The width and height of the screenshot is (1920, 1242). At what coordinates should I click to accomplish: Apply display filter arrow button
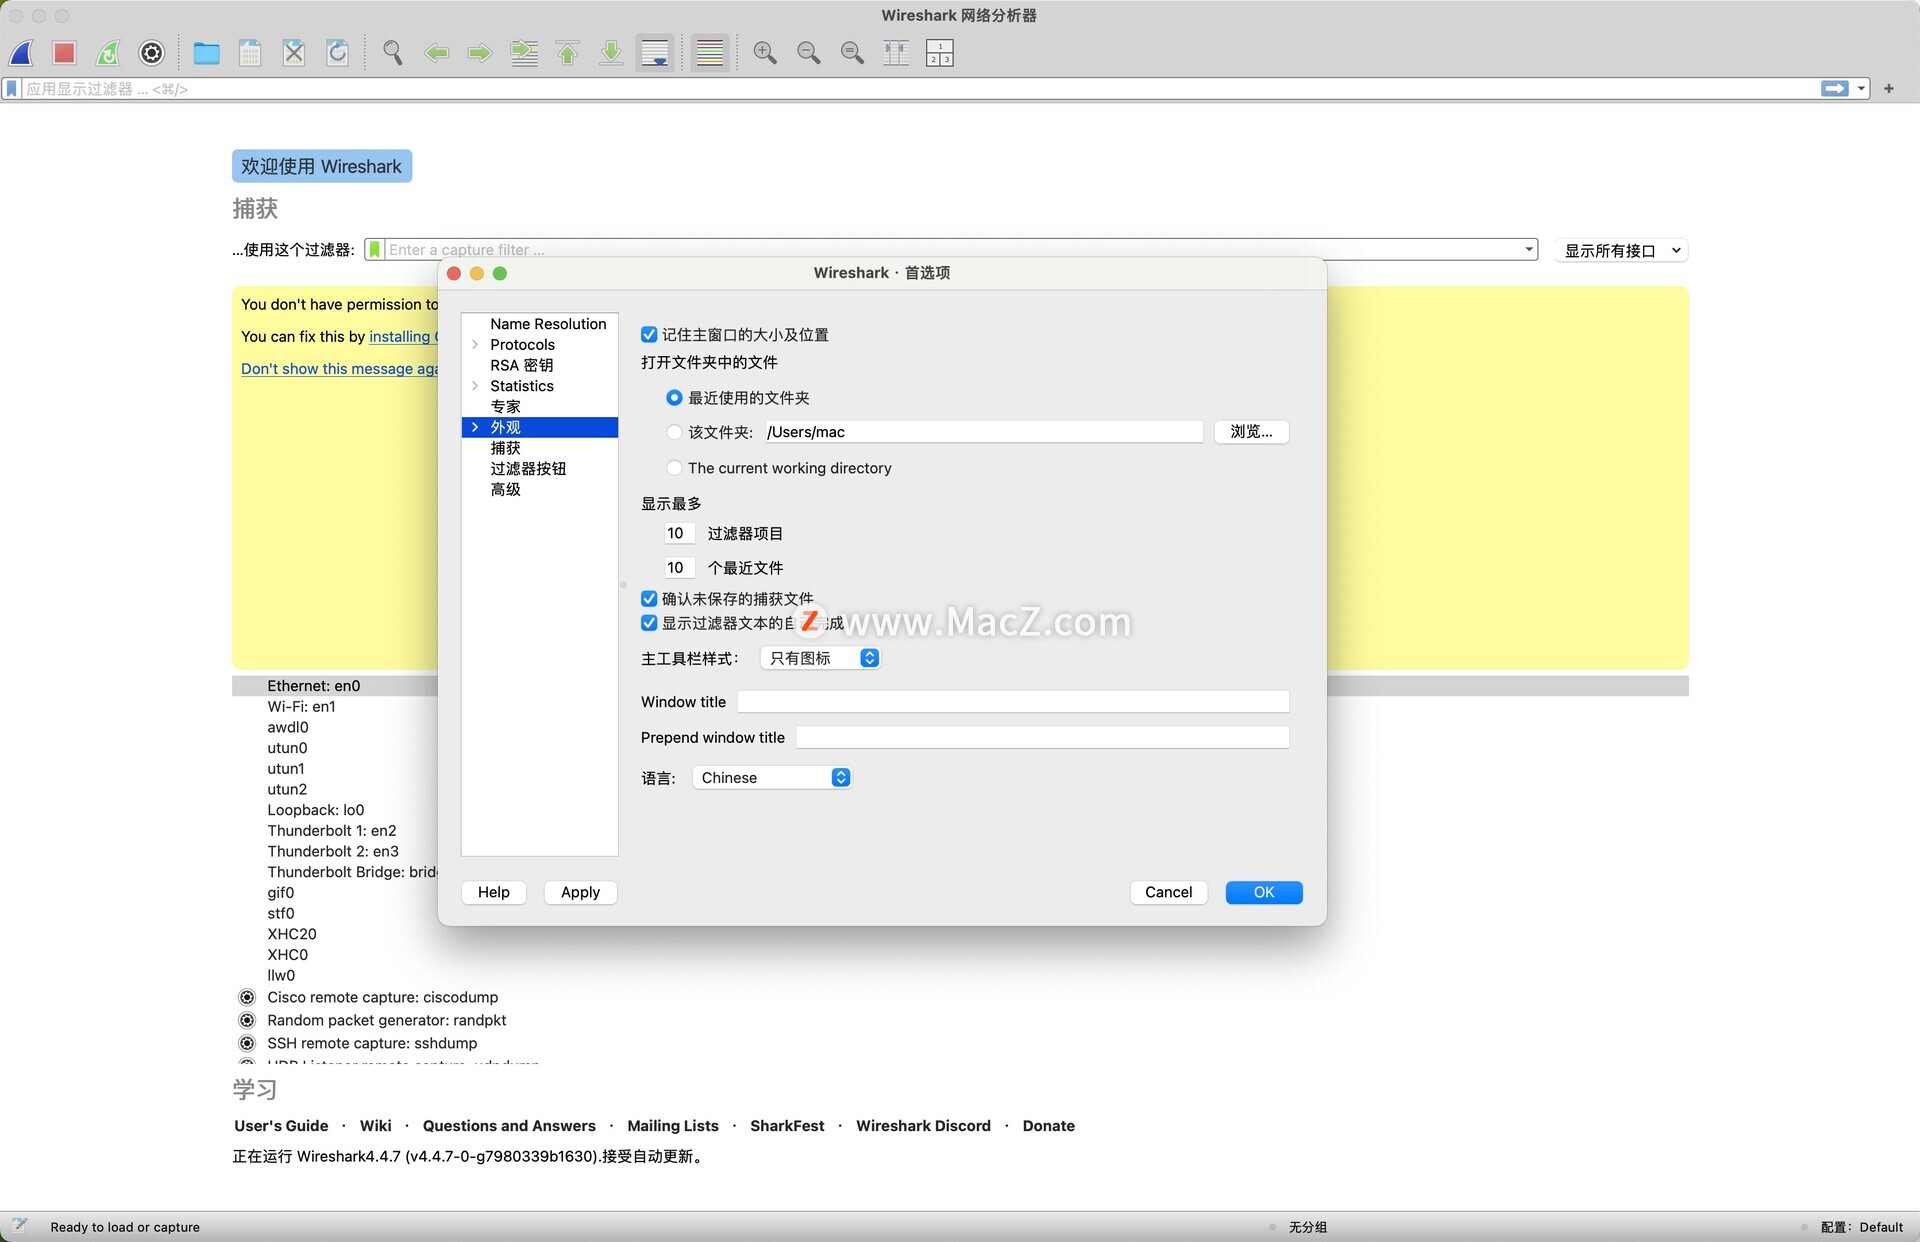point(1835,89)
